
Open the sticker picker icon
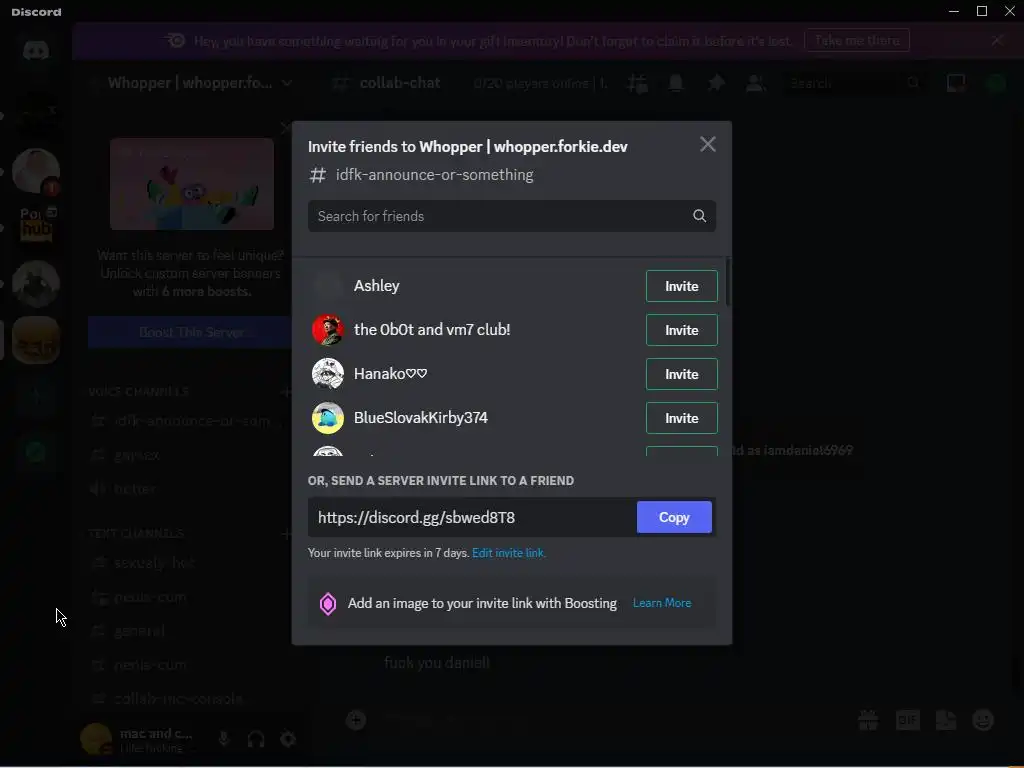pos(946,720)
